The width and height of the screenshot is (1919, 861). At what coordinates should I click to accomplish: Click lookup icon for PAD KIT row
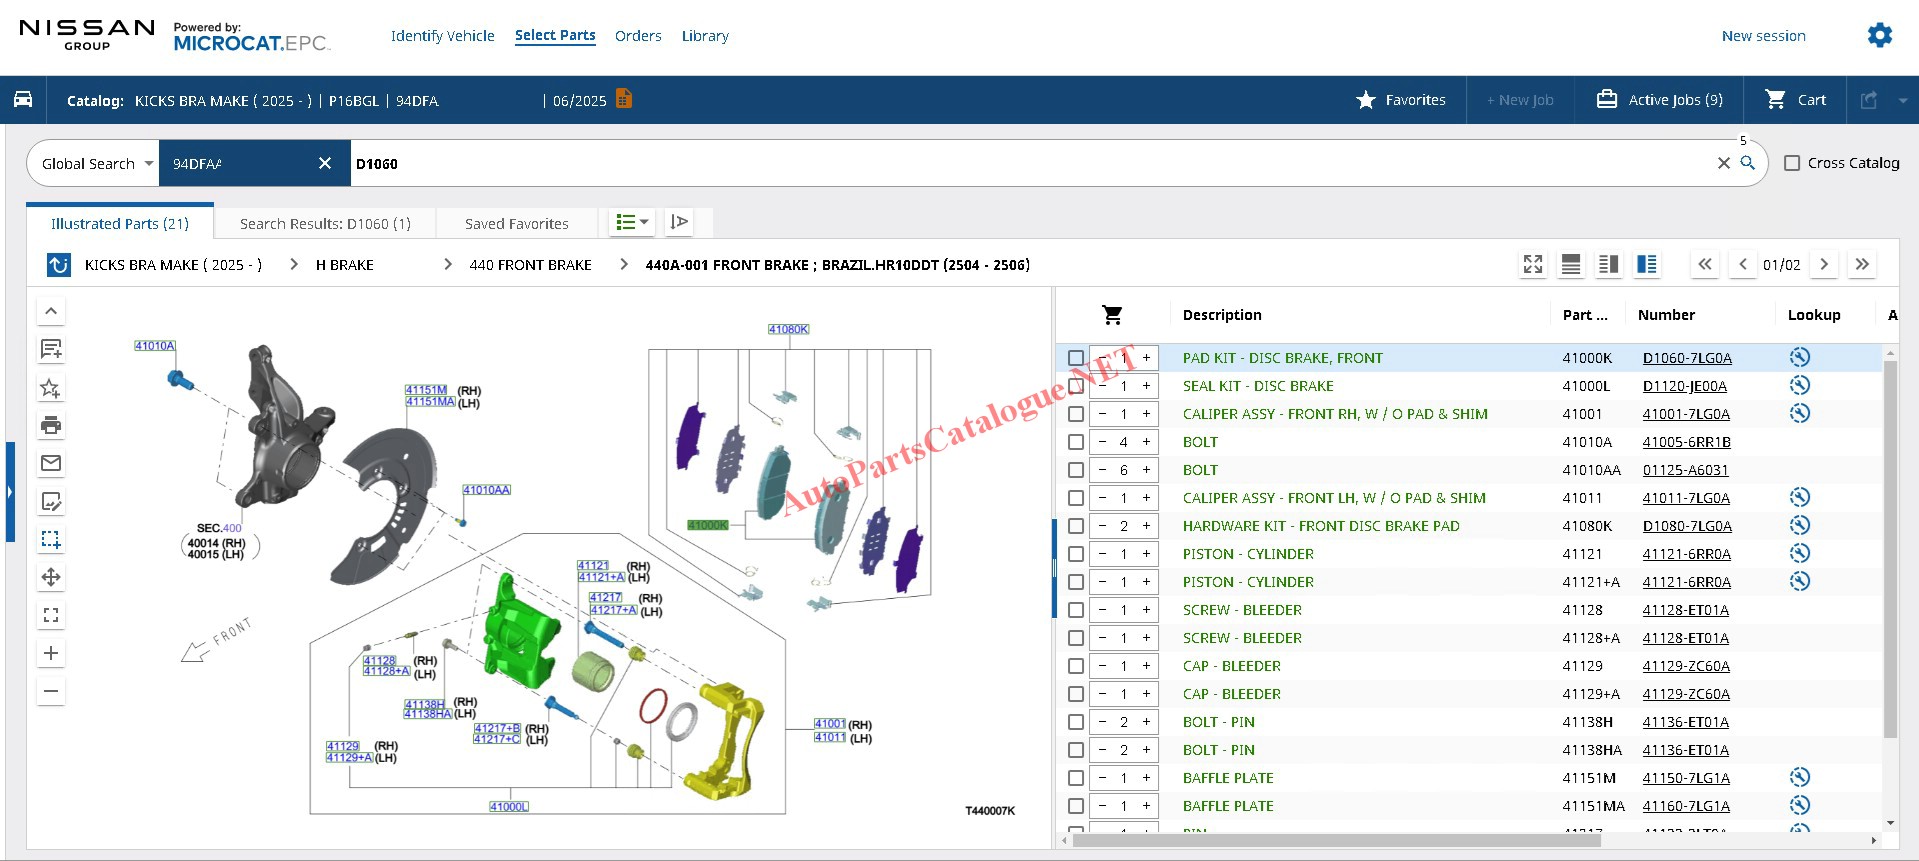coord(1799,357)
